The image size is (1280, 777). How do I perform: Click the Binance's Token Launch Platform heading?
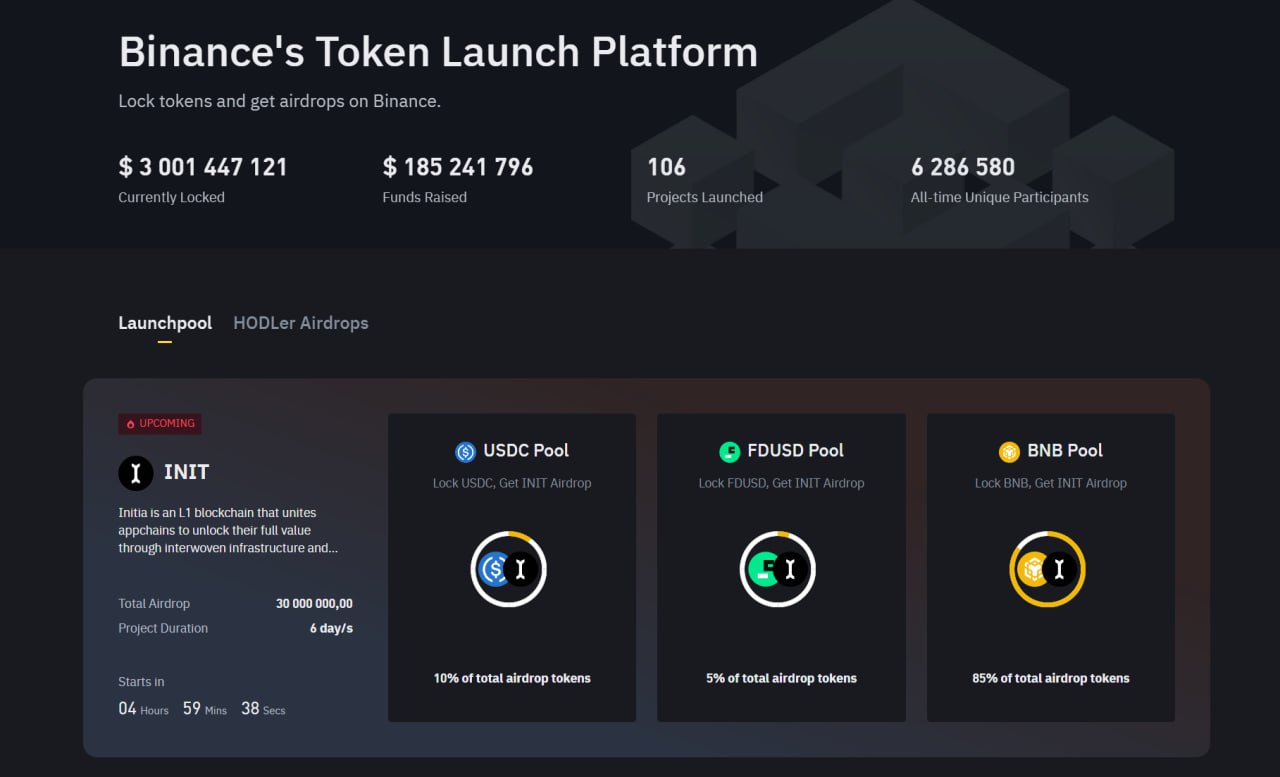[x=438, y=52]
